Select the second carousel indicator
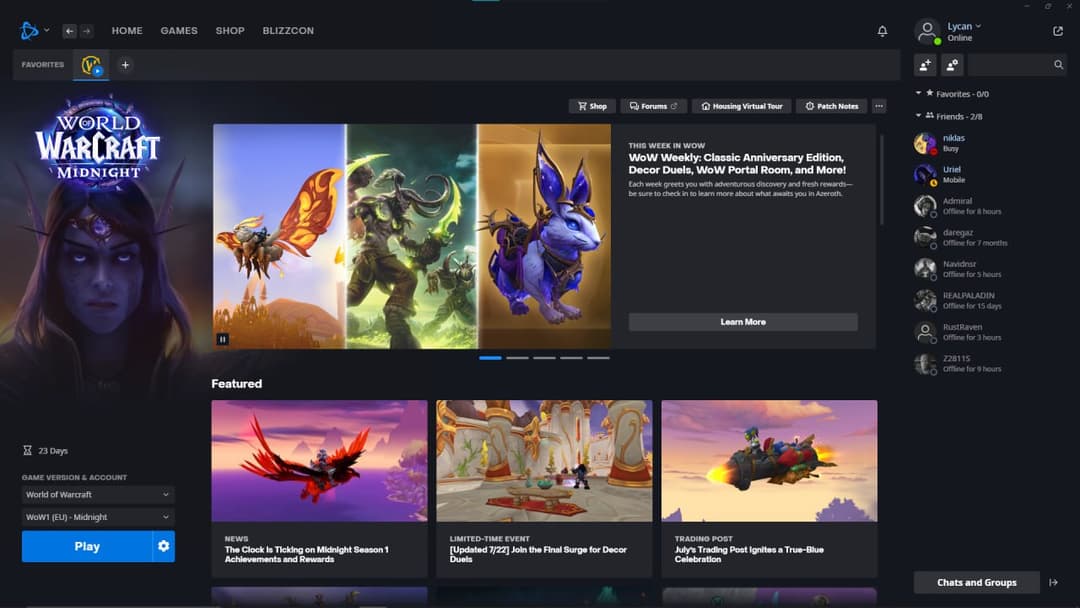 pos(517,358)
